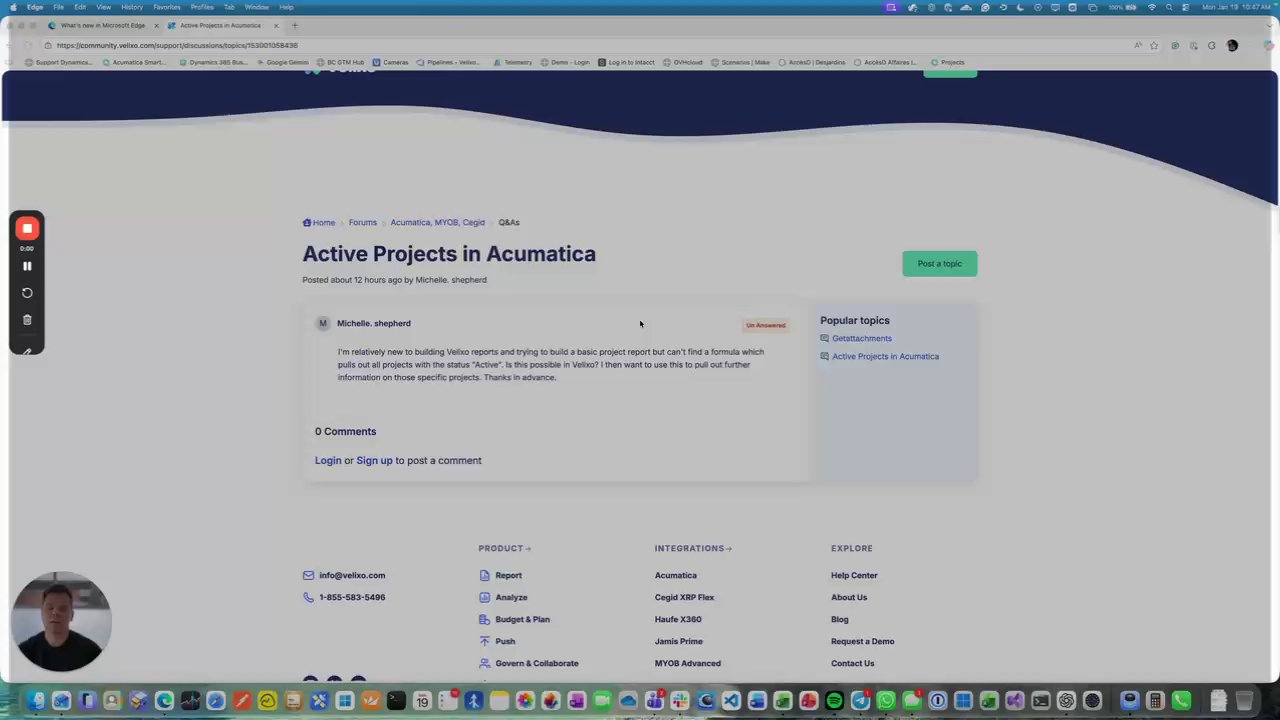
Task: Click the Edge profile avatar icon
Action: pos(1232,45)
